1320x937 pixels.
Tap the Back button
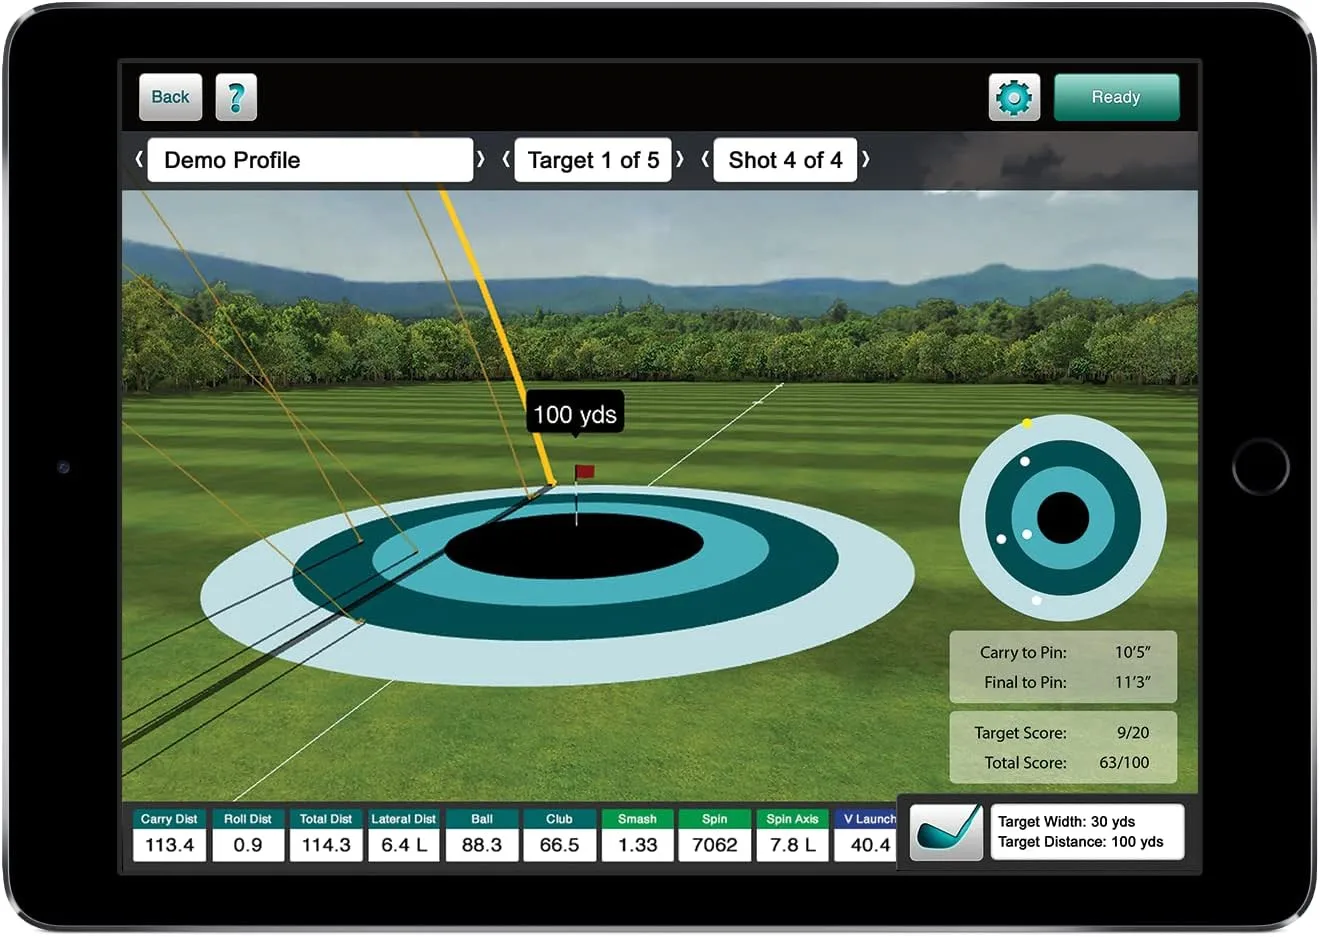tap(169, 97)
